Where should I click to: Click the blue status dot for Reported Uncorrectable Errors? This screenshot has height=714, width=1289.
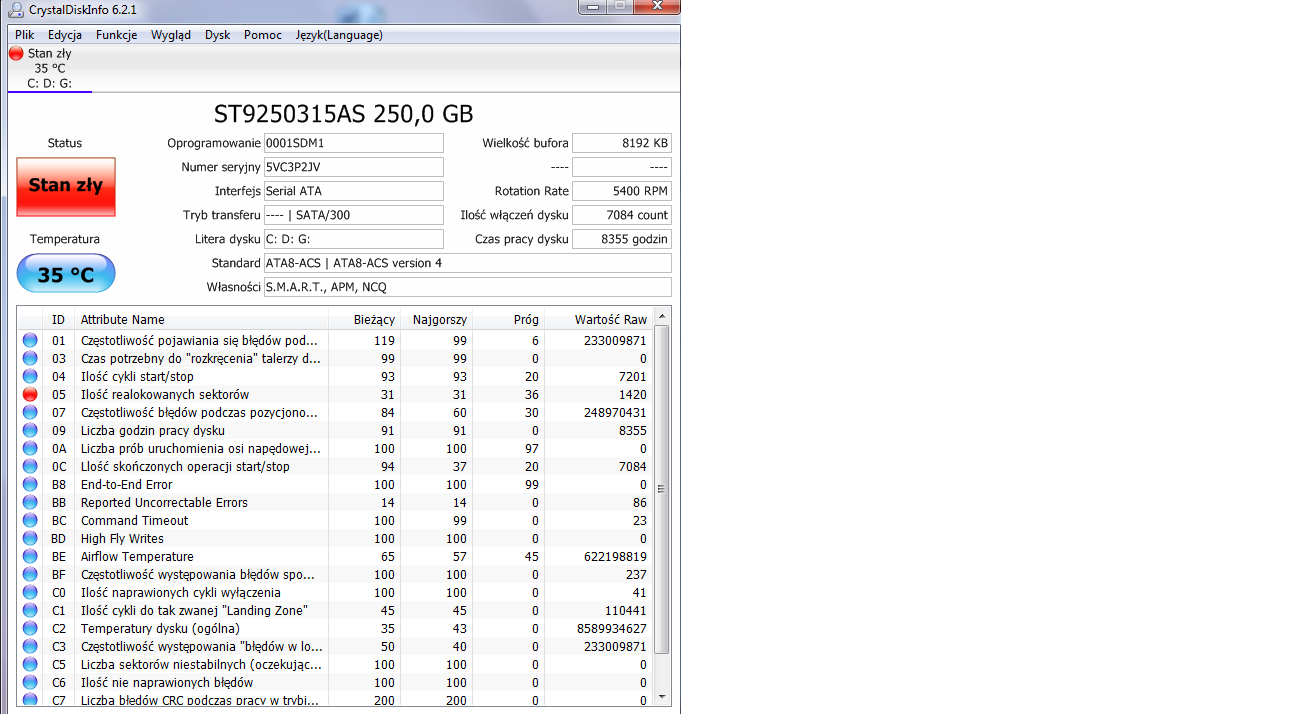pyautogui.click(x=30, y=503)
